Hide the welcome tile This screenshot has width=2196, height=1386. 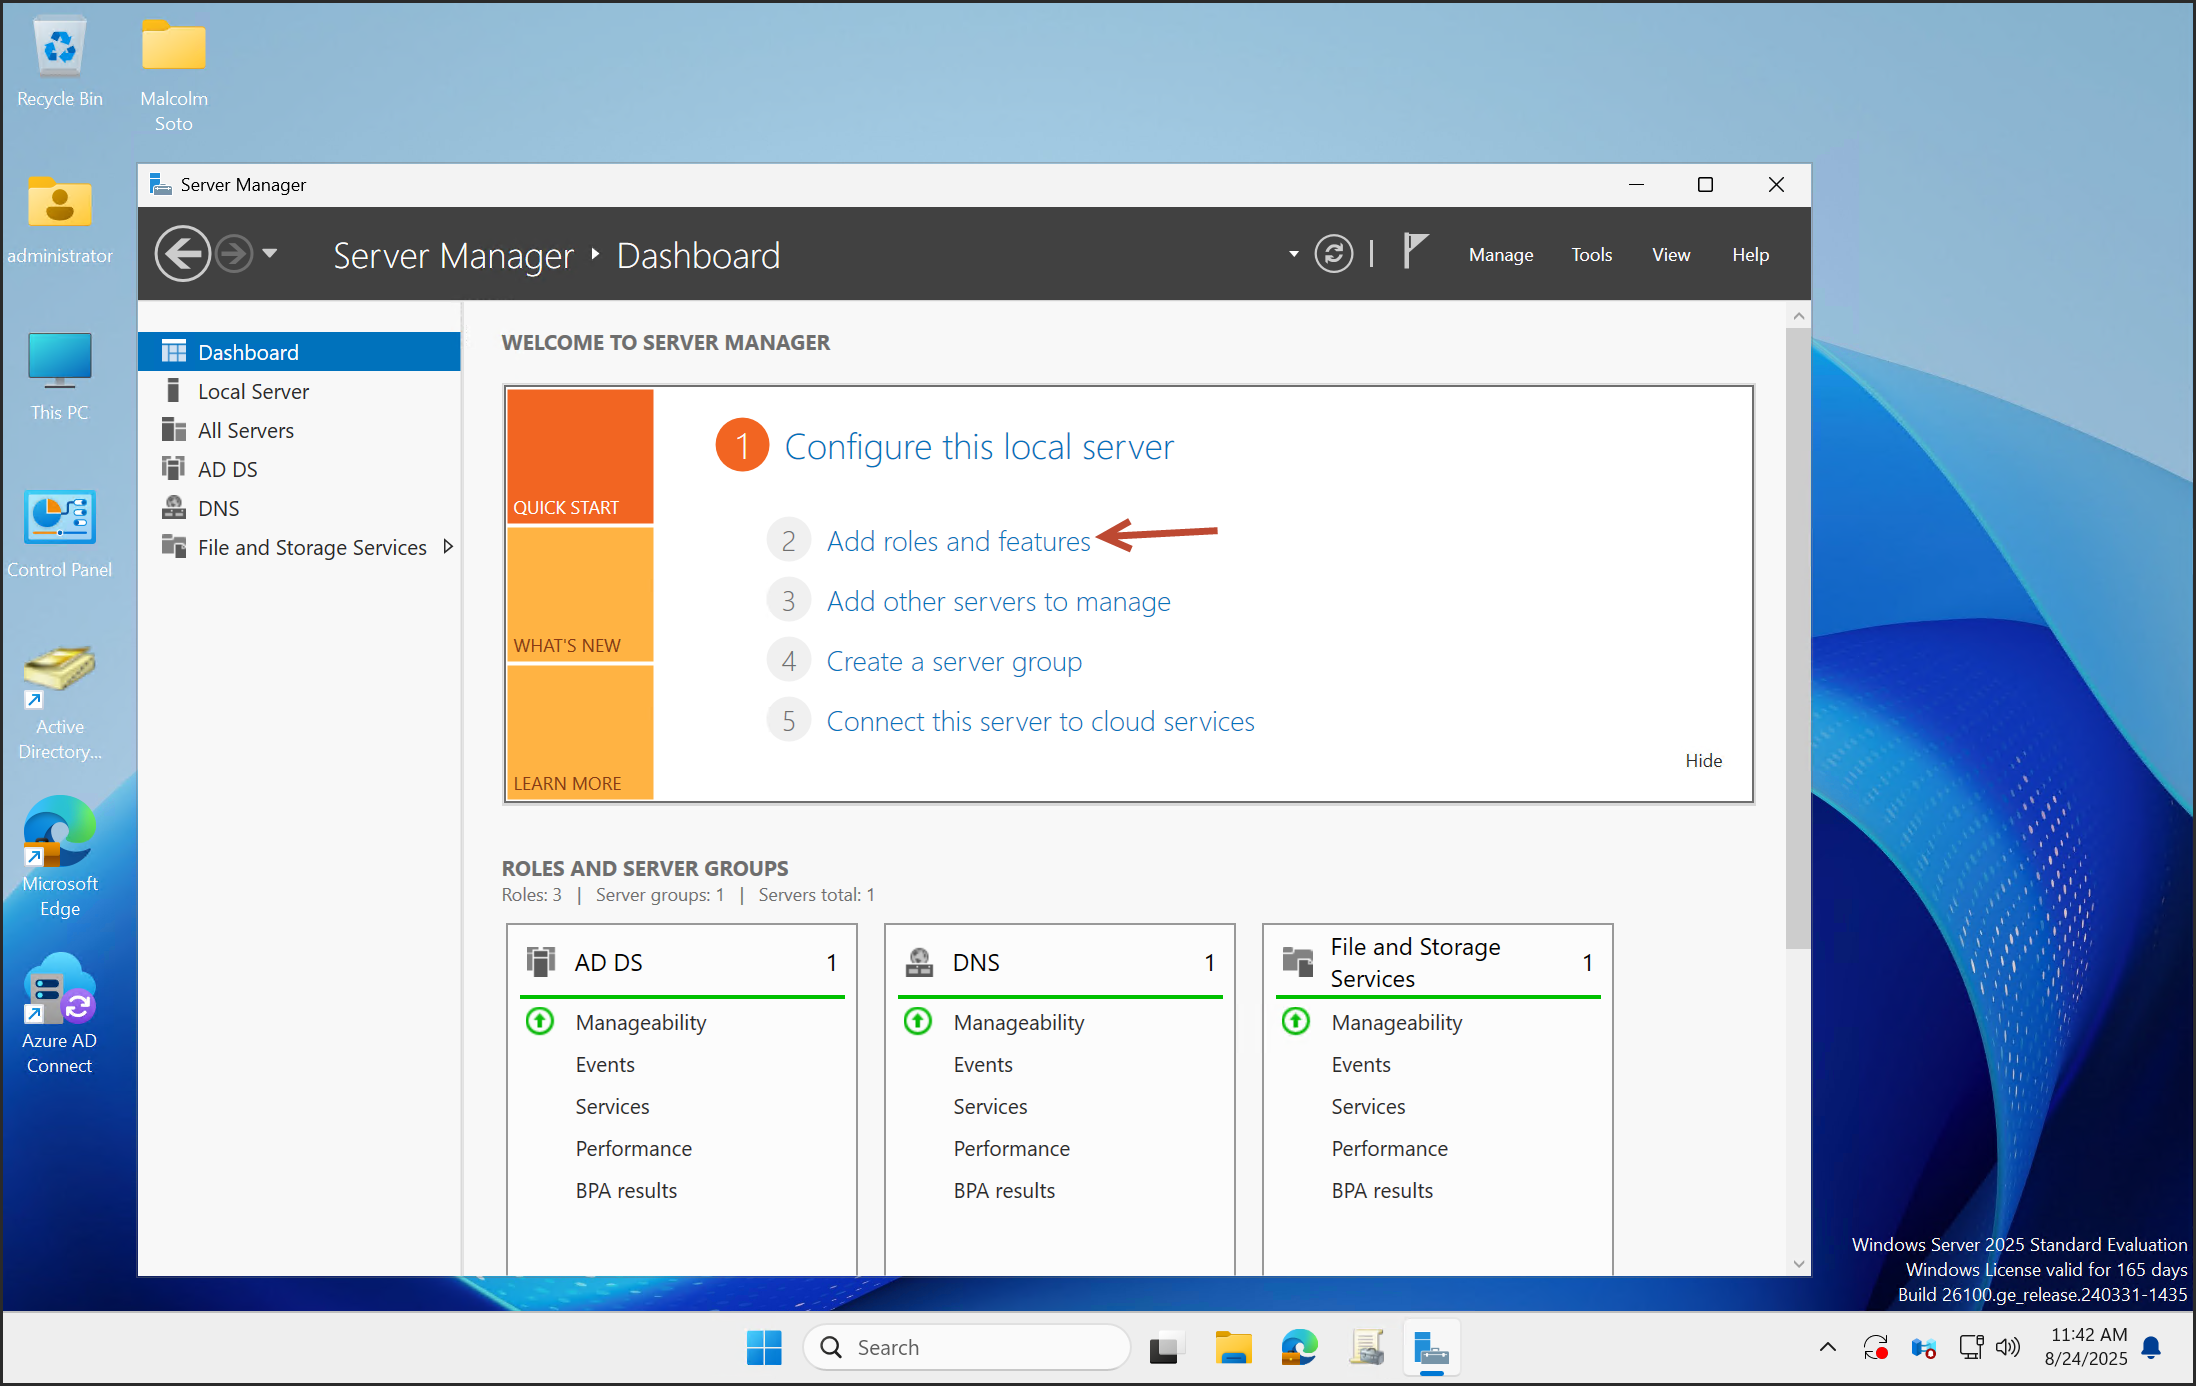tap(1703, 761)
